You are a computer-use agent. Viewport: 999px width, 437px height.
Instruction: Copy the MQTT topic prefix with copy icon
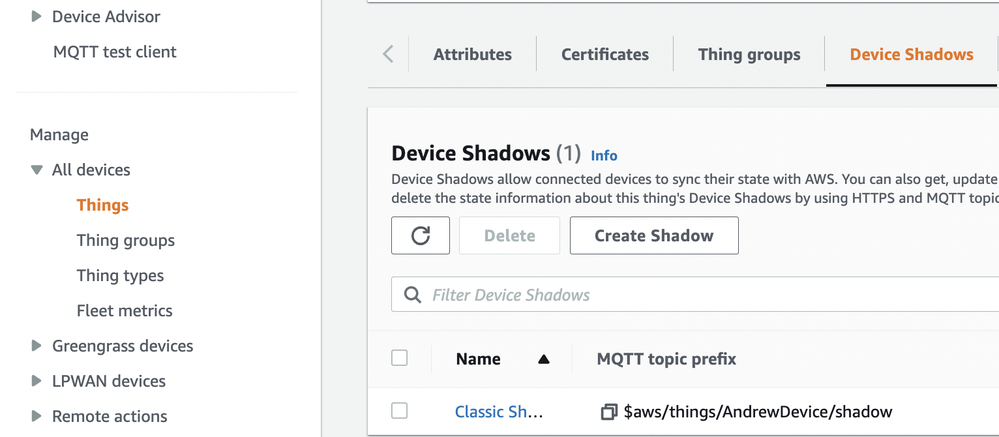[x=609, y=412]
